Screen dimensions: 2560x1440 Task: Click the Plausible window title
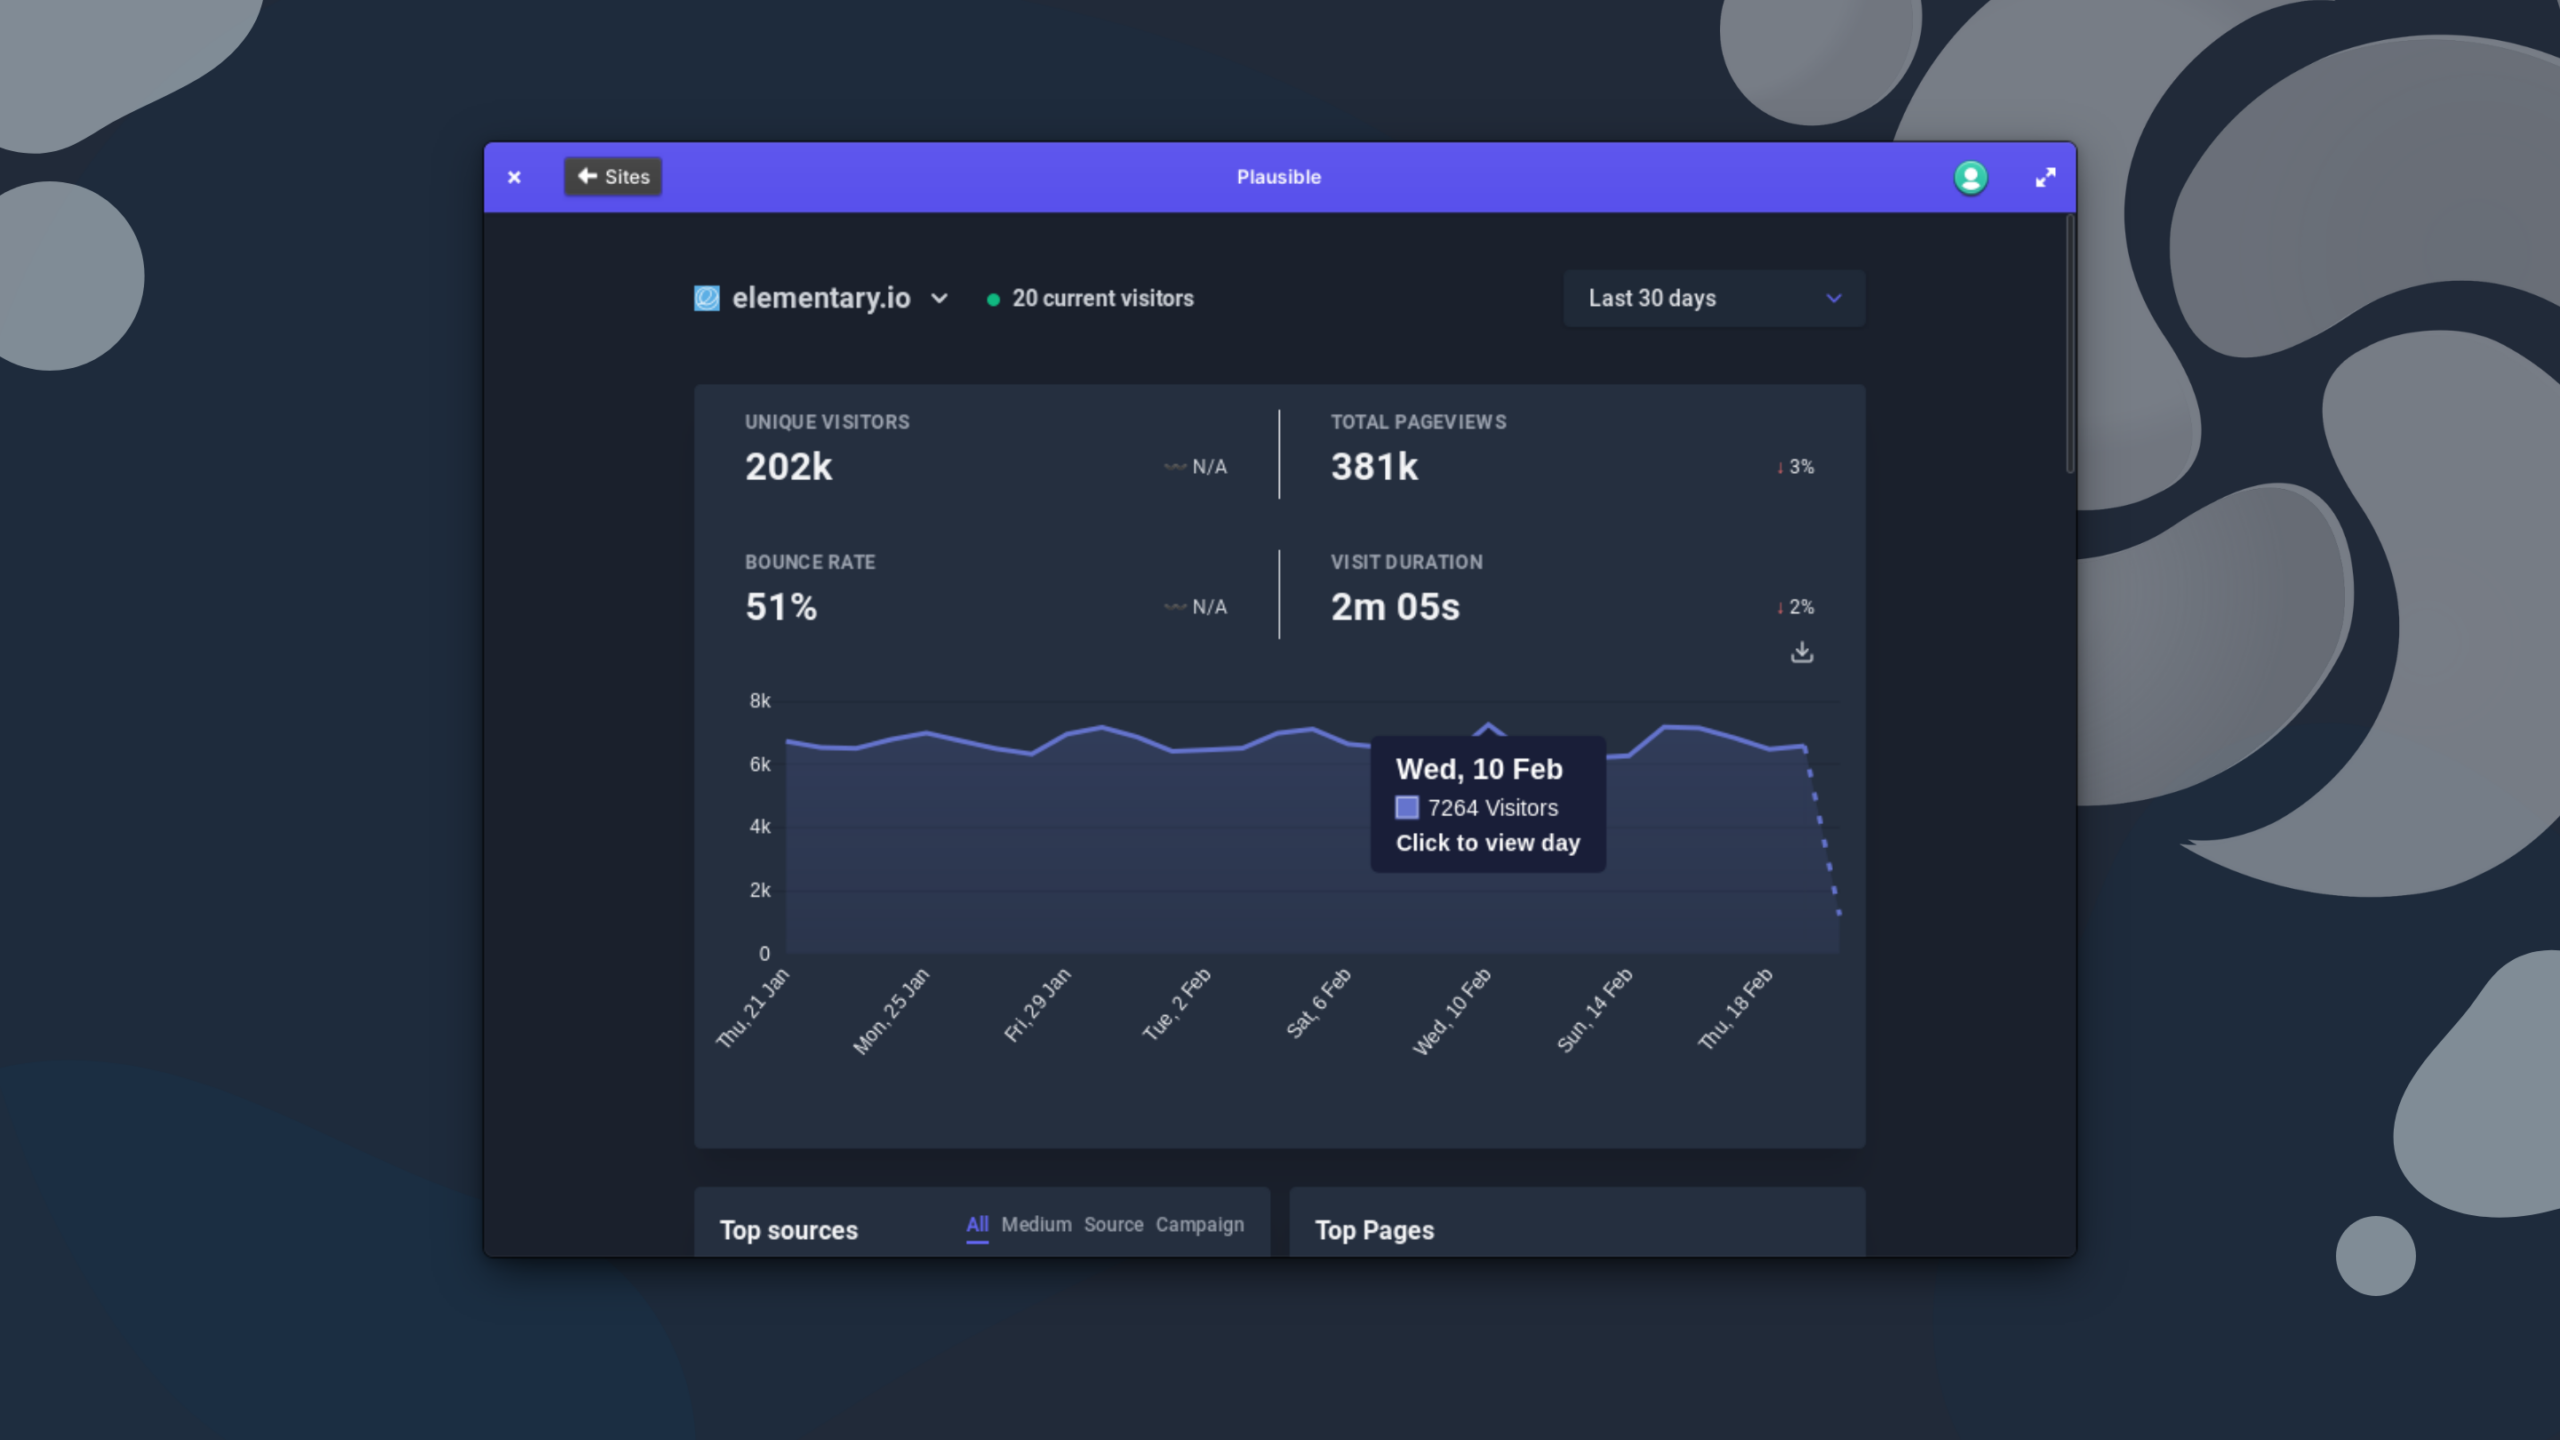[x=1279, y=177]
